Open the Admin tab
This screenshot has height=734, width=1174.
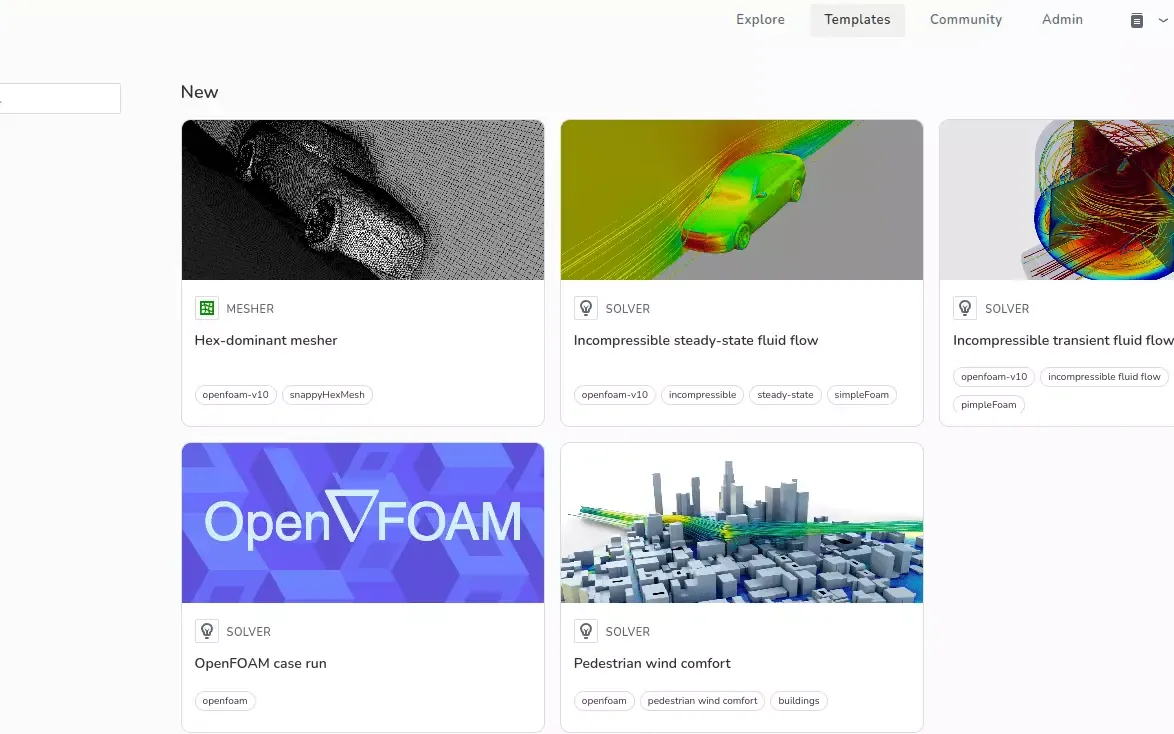(1062, 20)
